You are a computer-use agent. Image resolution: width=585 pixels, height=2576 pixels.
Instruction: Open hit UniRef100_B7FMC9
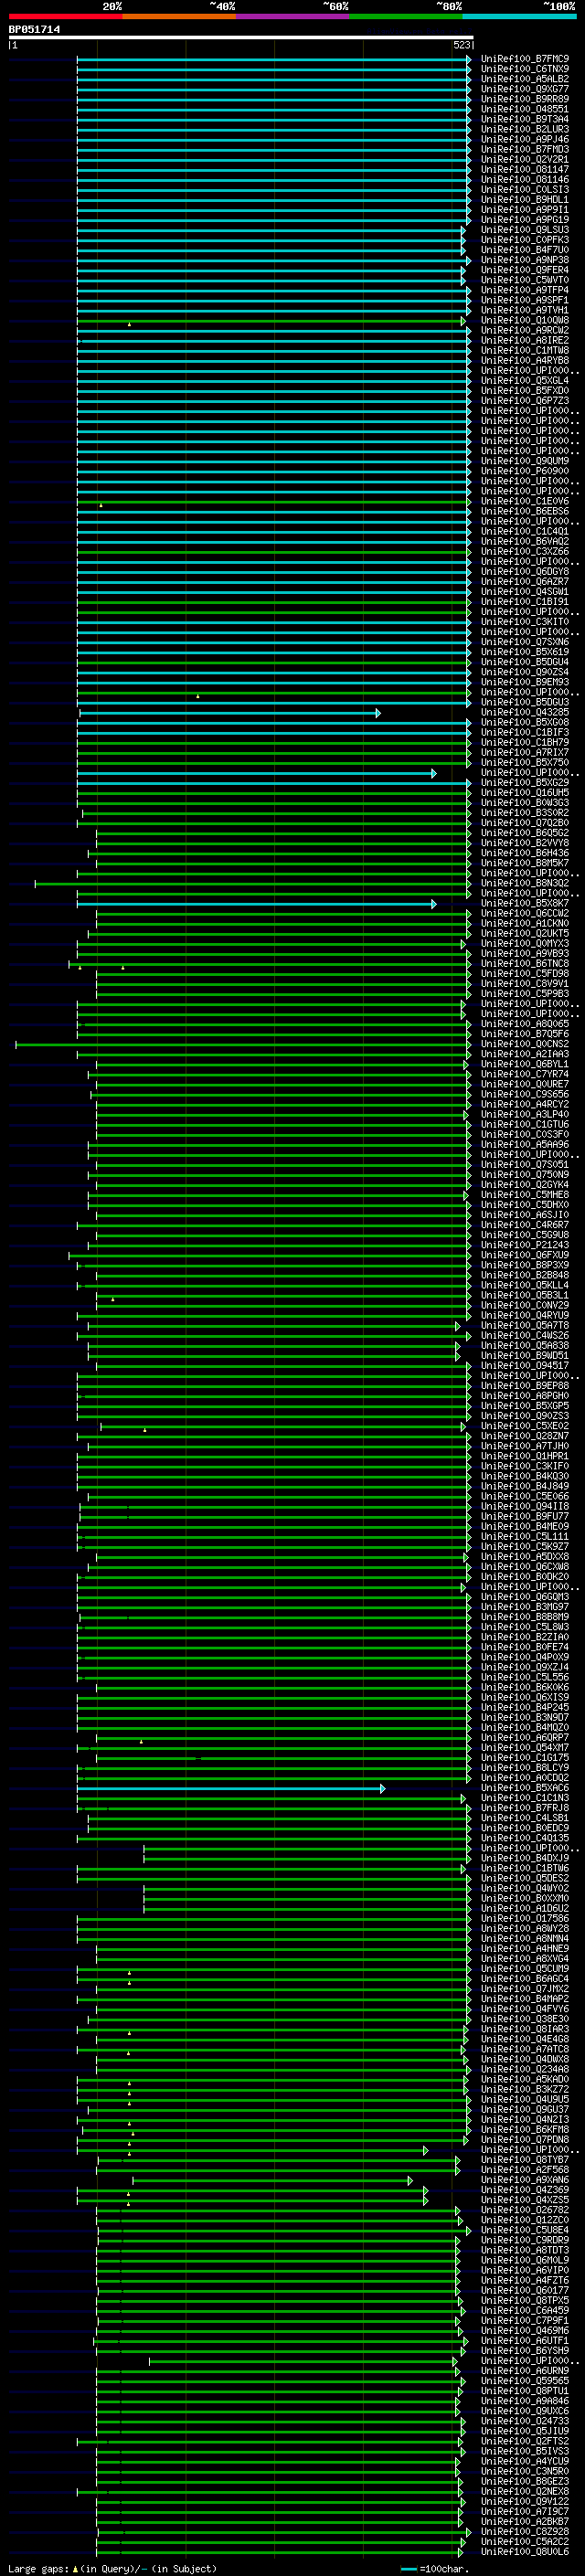click(525, 59)
